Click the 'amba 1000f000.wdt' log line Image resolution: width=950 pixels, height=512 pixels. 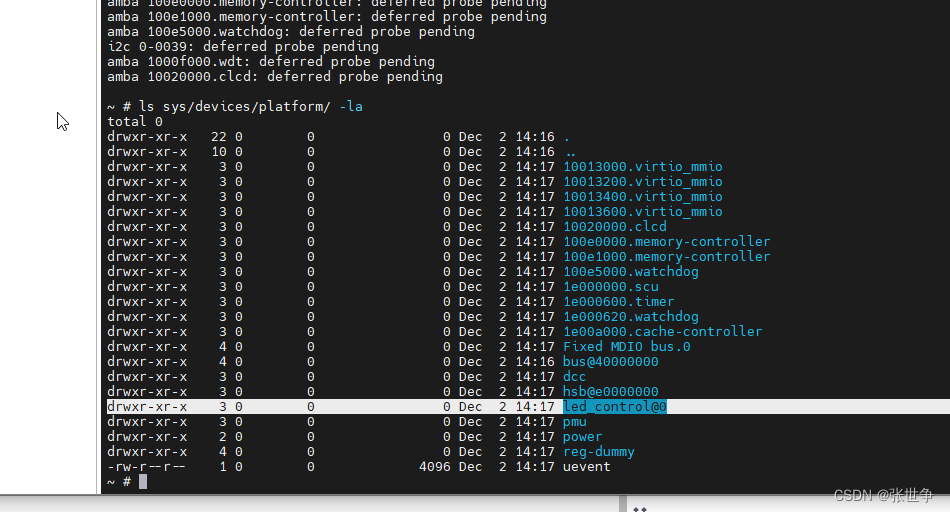click(271, 62)
